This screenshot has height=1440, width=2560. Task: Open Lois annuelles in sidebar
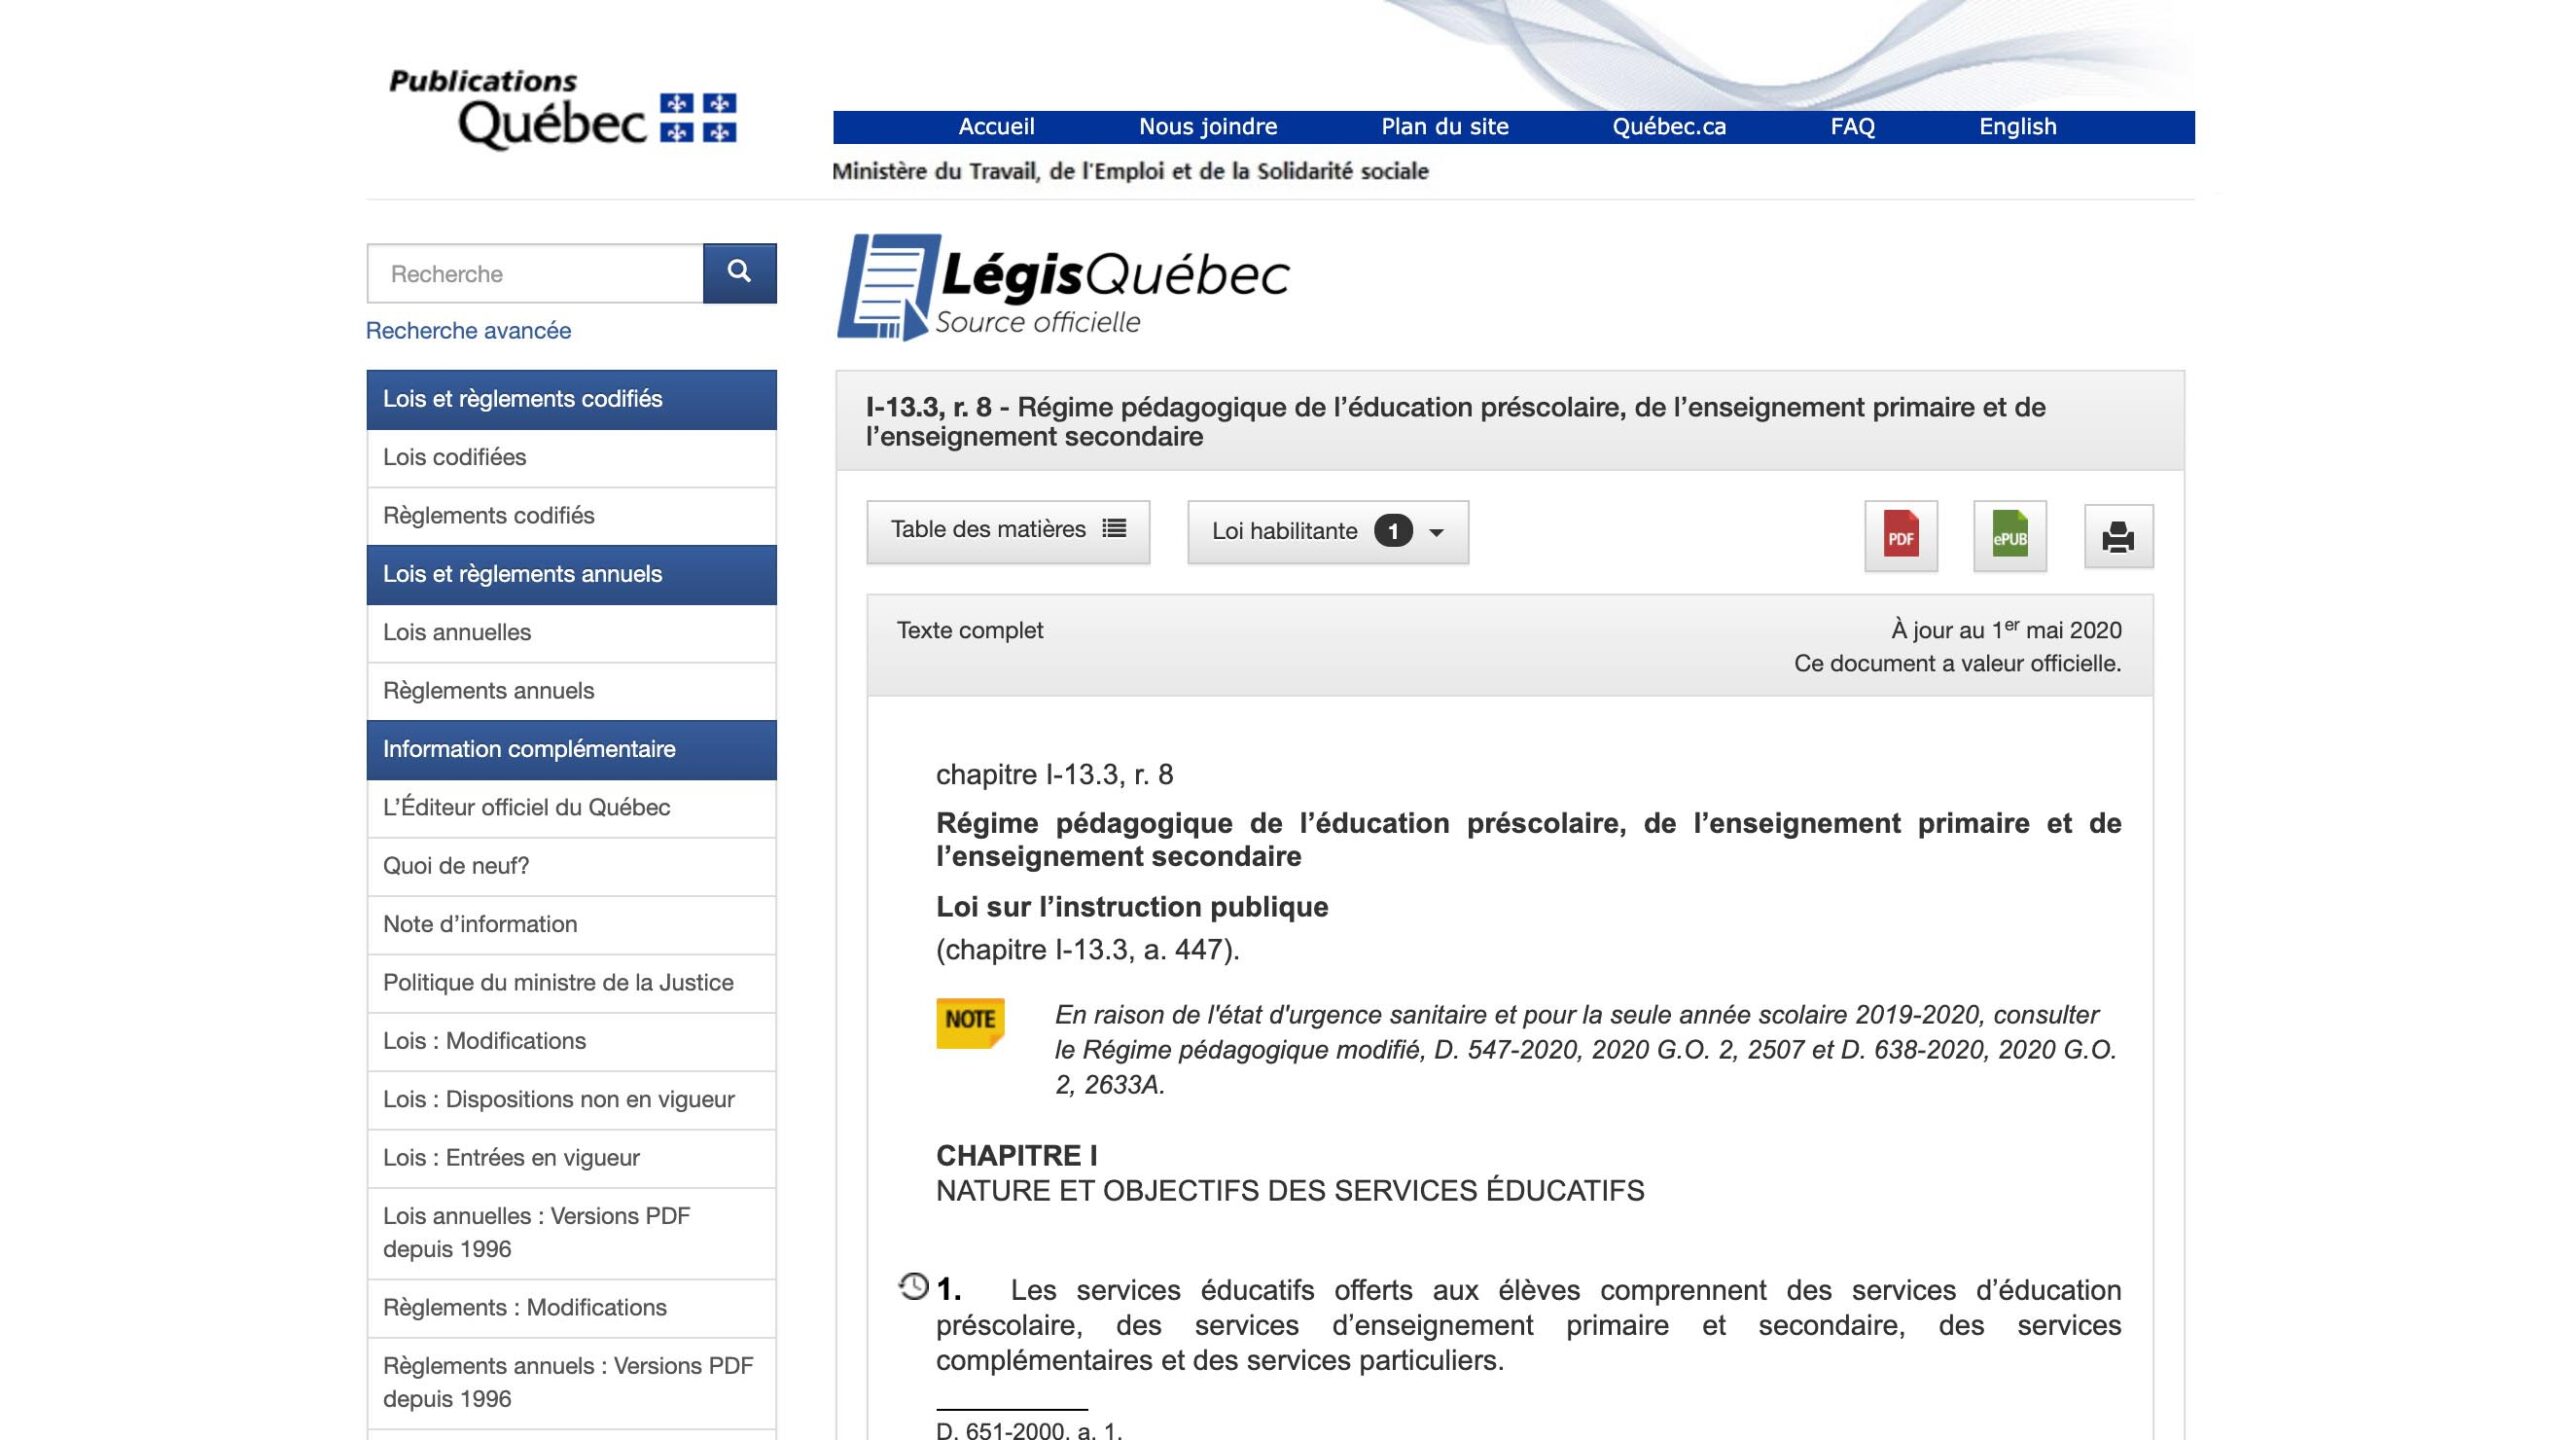click(571, 633)
